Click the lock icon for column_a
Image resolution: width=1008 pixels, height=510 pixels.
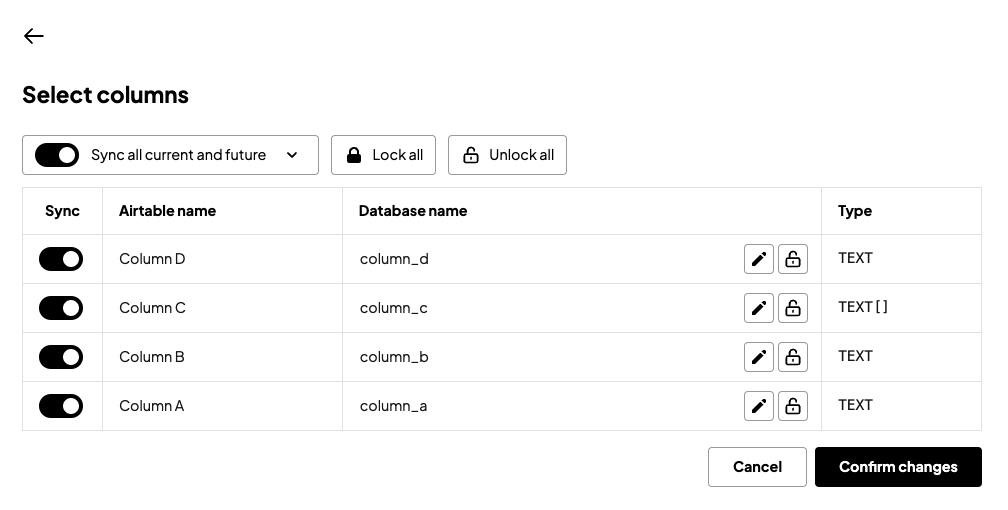pos(793,406)
